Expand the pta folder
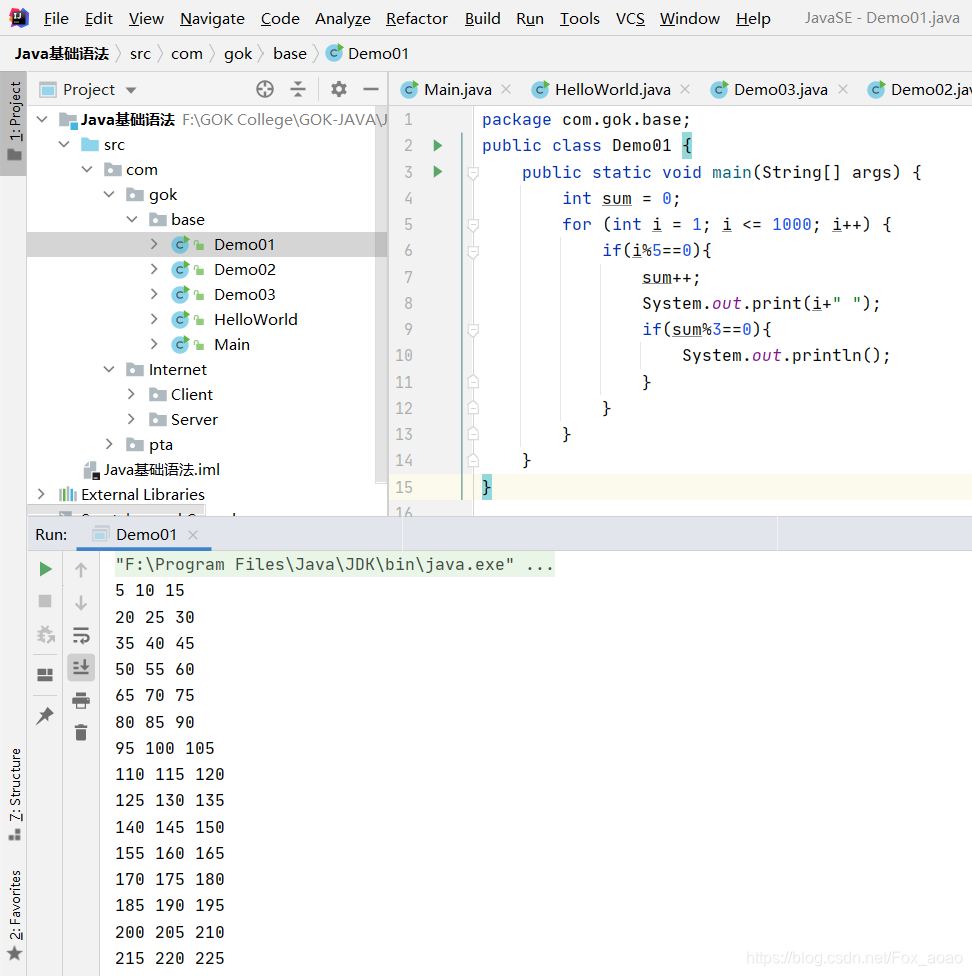Screen dimensions: 972x976 click(x=109, y=444)
